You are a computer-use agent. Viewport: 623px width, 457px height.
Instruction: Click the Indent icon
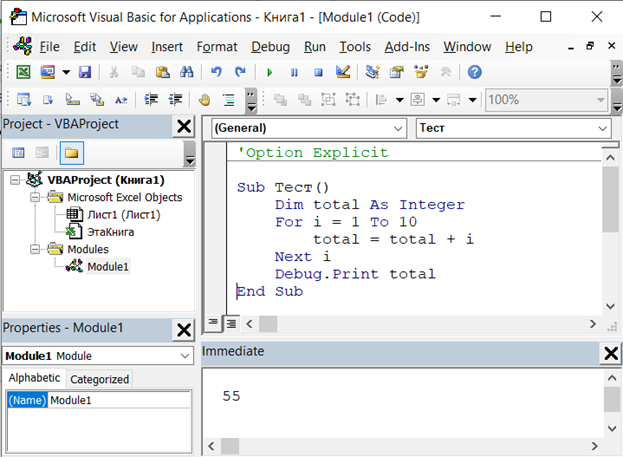[x=151, y=99]
